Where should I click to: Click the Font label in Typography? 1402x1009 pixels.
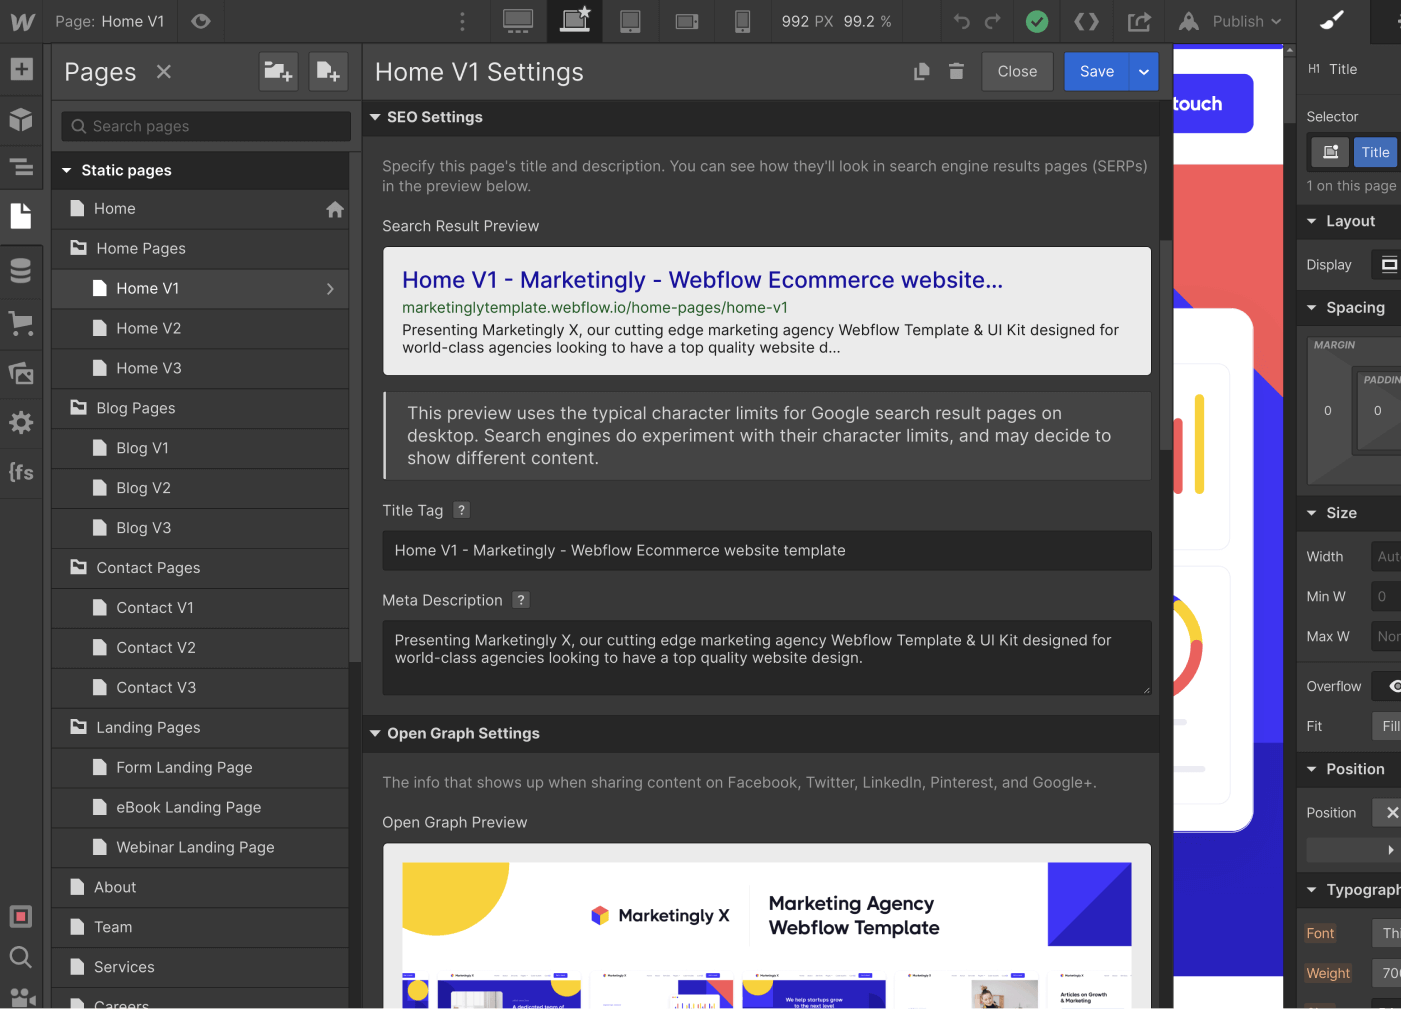(1320, 933)
